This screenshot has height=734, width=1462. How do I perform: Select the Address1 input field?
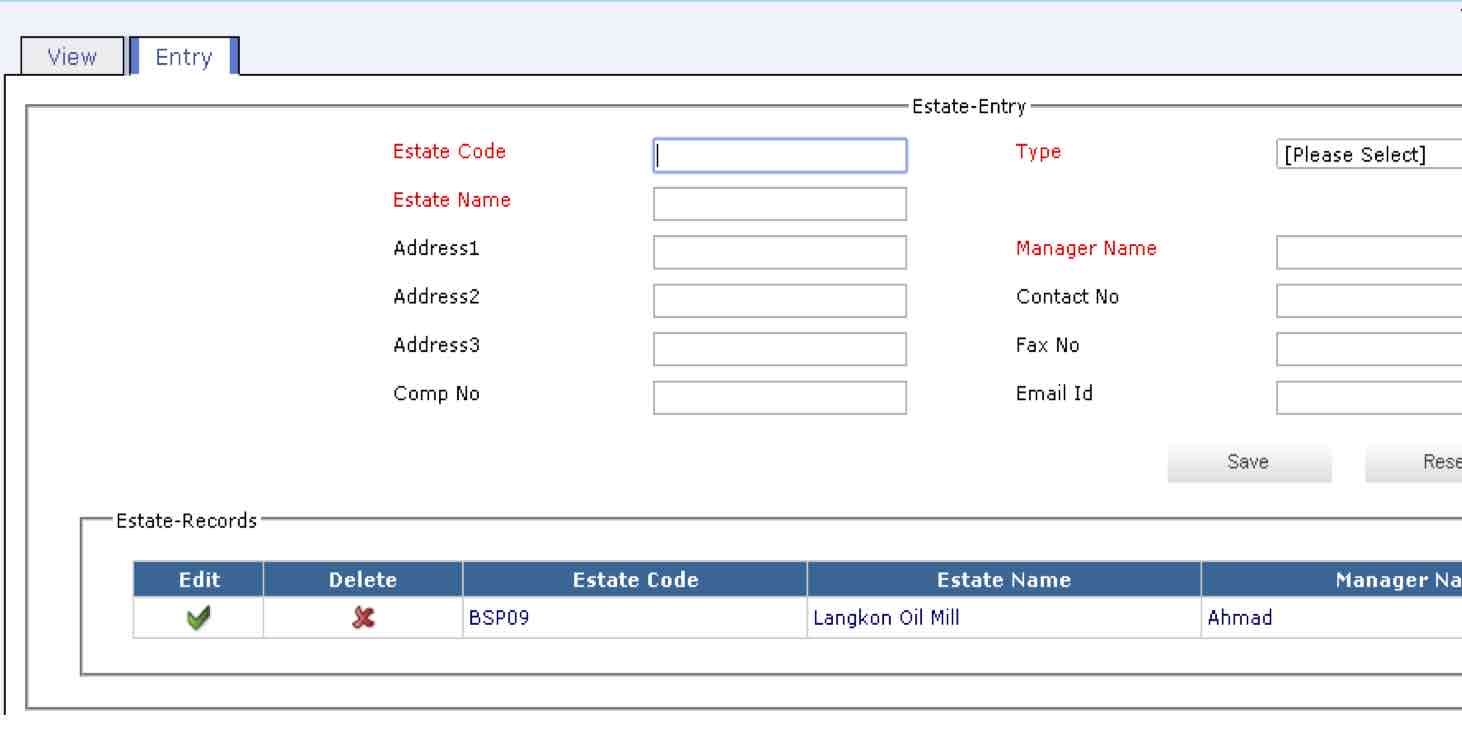pyautogui.click(x=779, y=252)
